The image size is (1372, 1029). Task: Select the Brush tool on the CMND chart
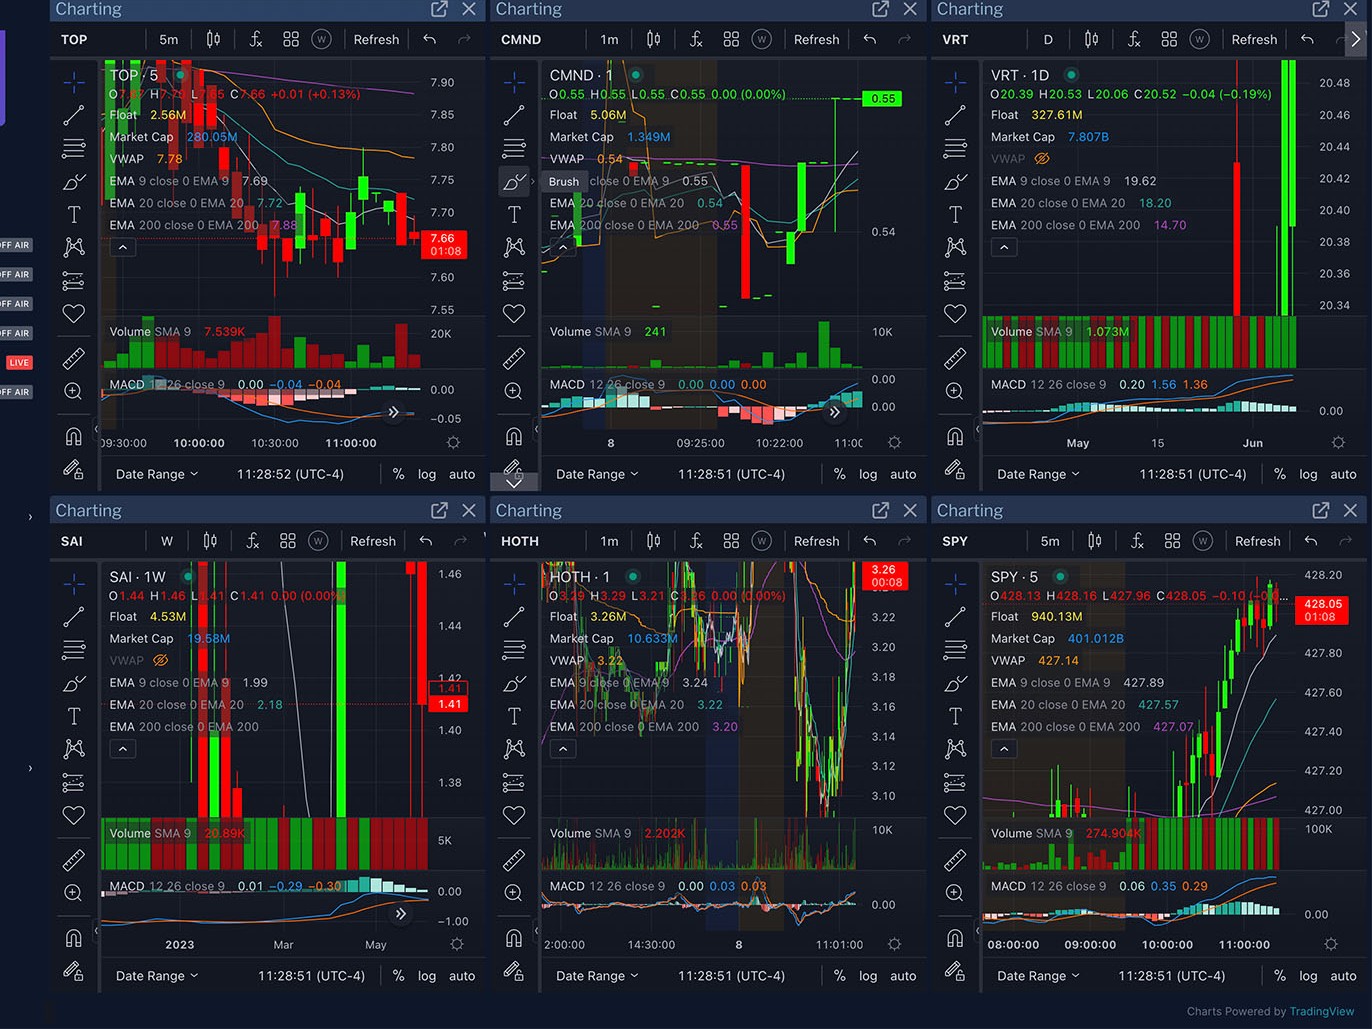[514, 182]
